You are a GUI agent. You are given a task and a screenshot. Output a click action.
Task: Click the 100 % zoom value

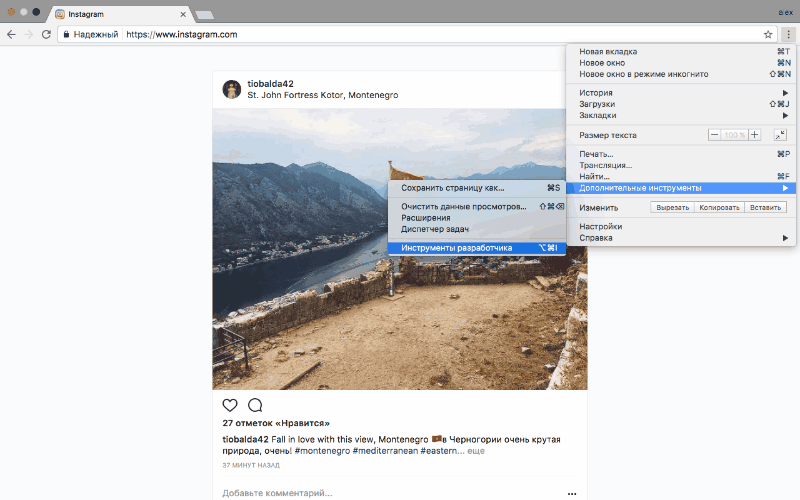pyautogui.click(x=735, y=135)
